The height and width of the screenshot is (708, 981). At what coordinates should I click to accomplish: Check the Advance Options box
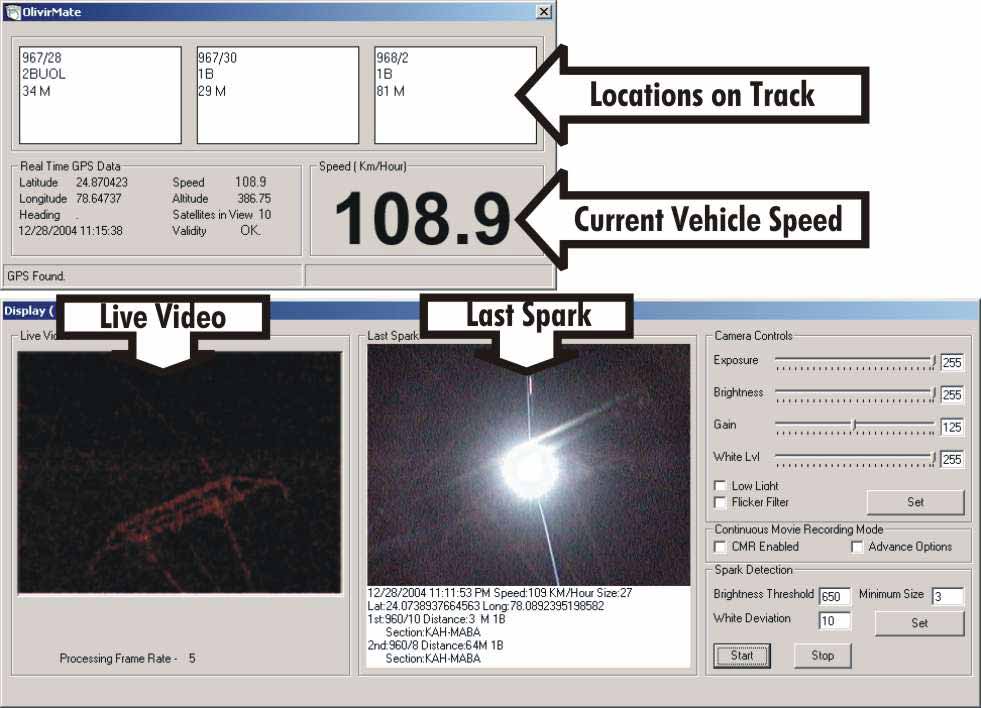(856, 547)
